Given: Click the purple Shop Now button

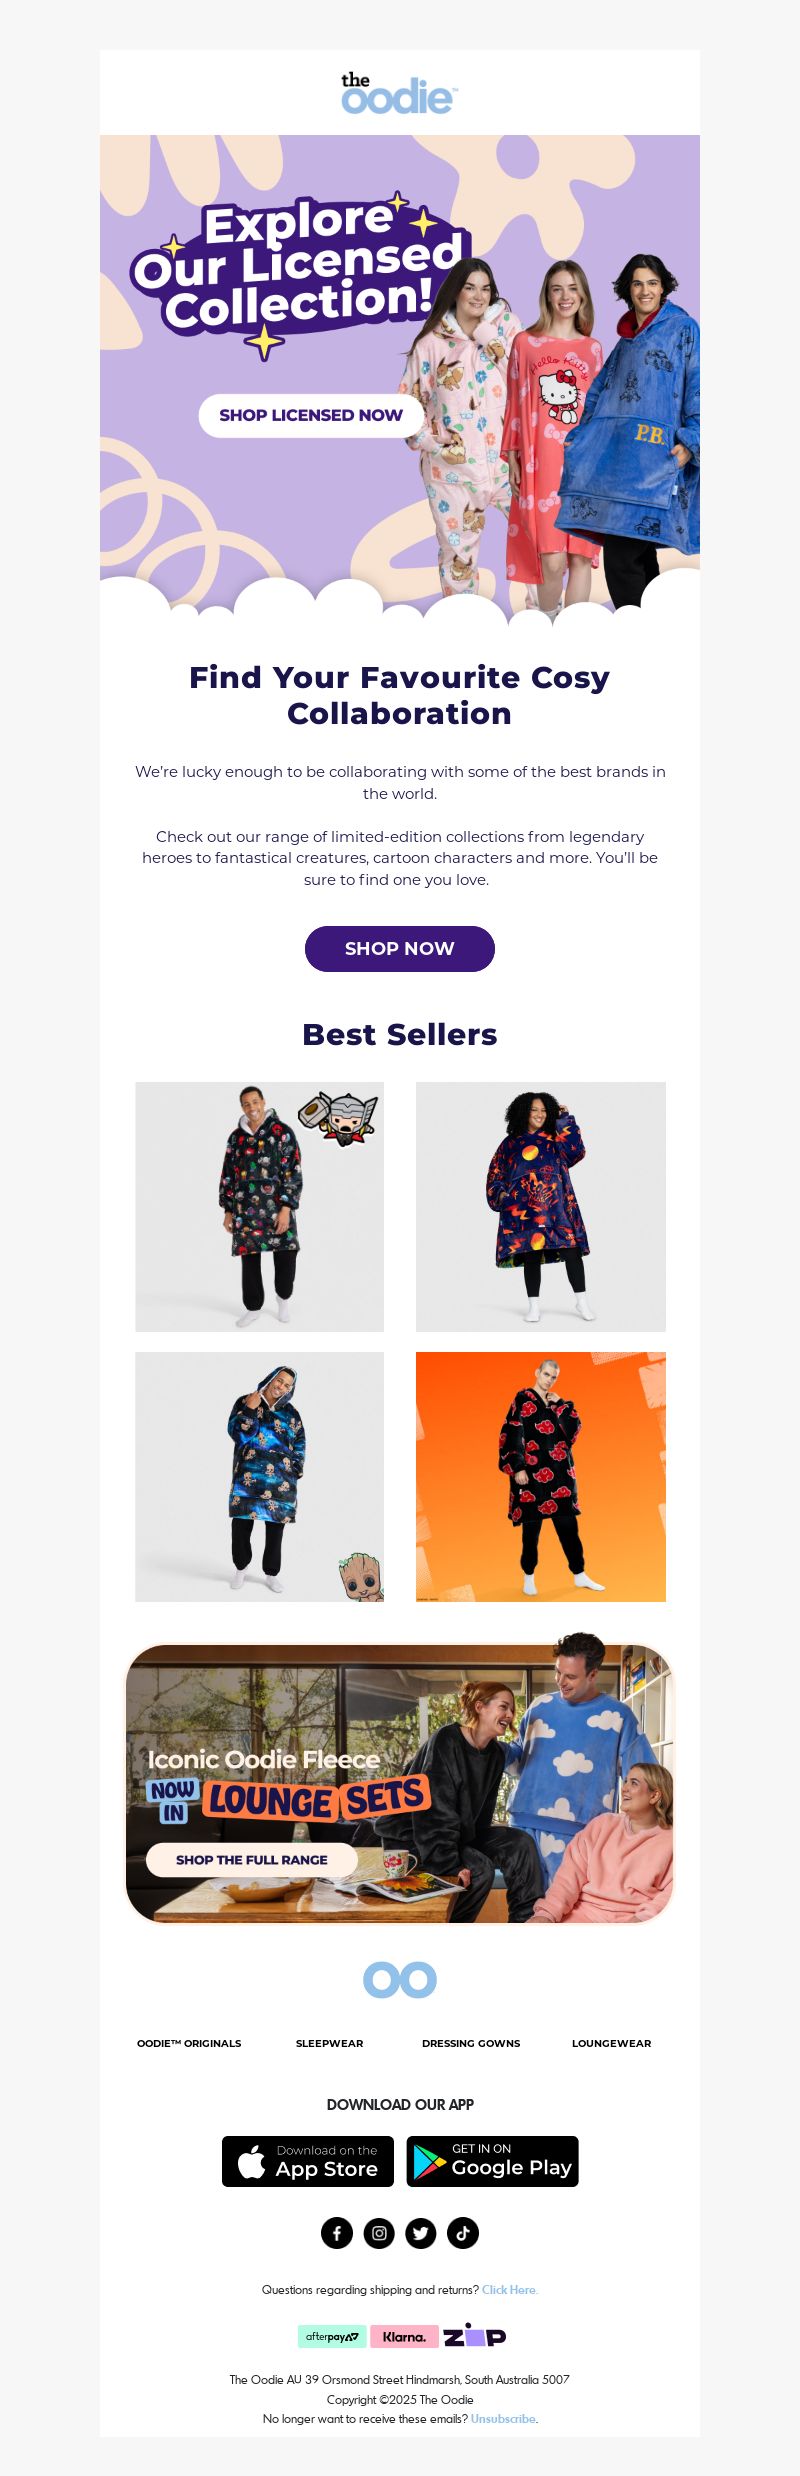Looking at the screenshot, I should coord(400,948).
